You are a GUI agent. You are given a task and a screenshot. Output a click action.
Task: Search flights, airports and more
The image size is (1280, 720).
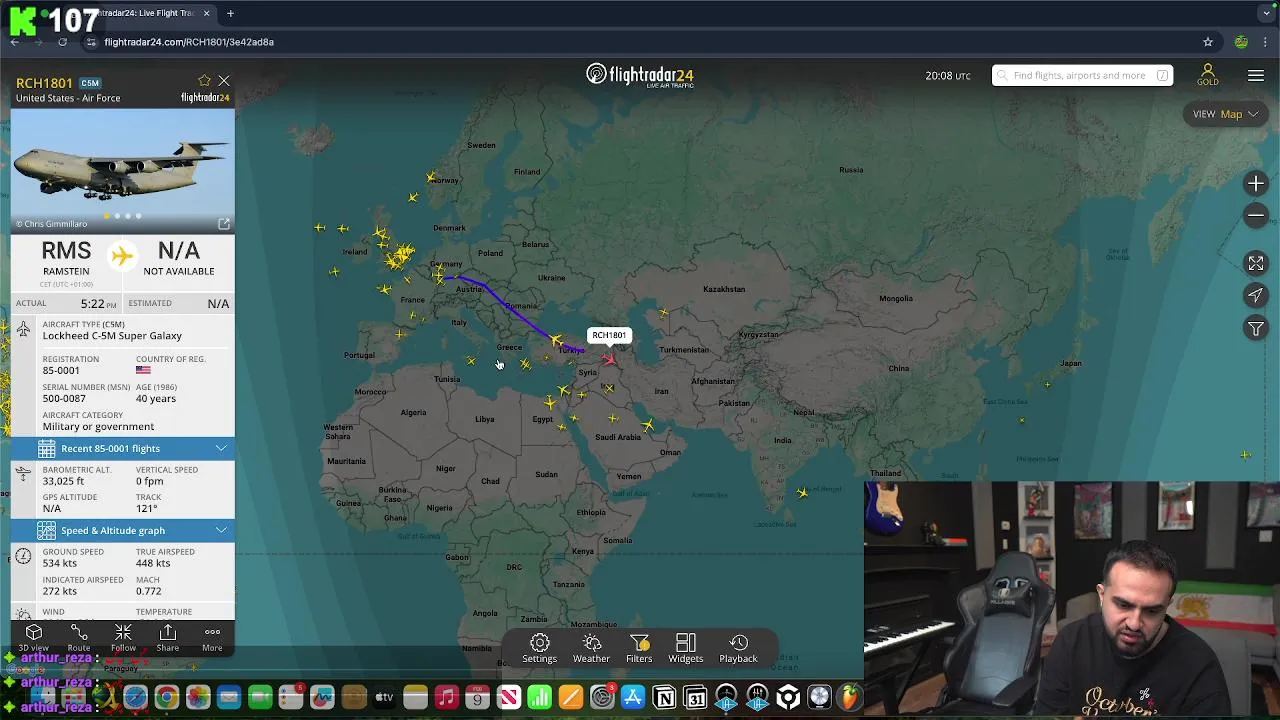[x=1082, y=75]
